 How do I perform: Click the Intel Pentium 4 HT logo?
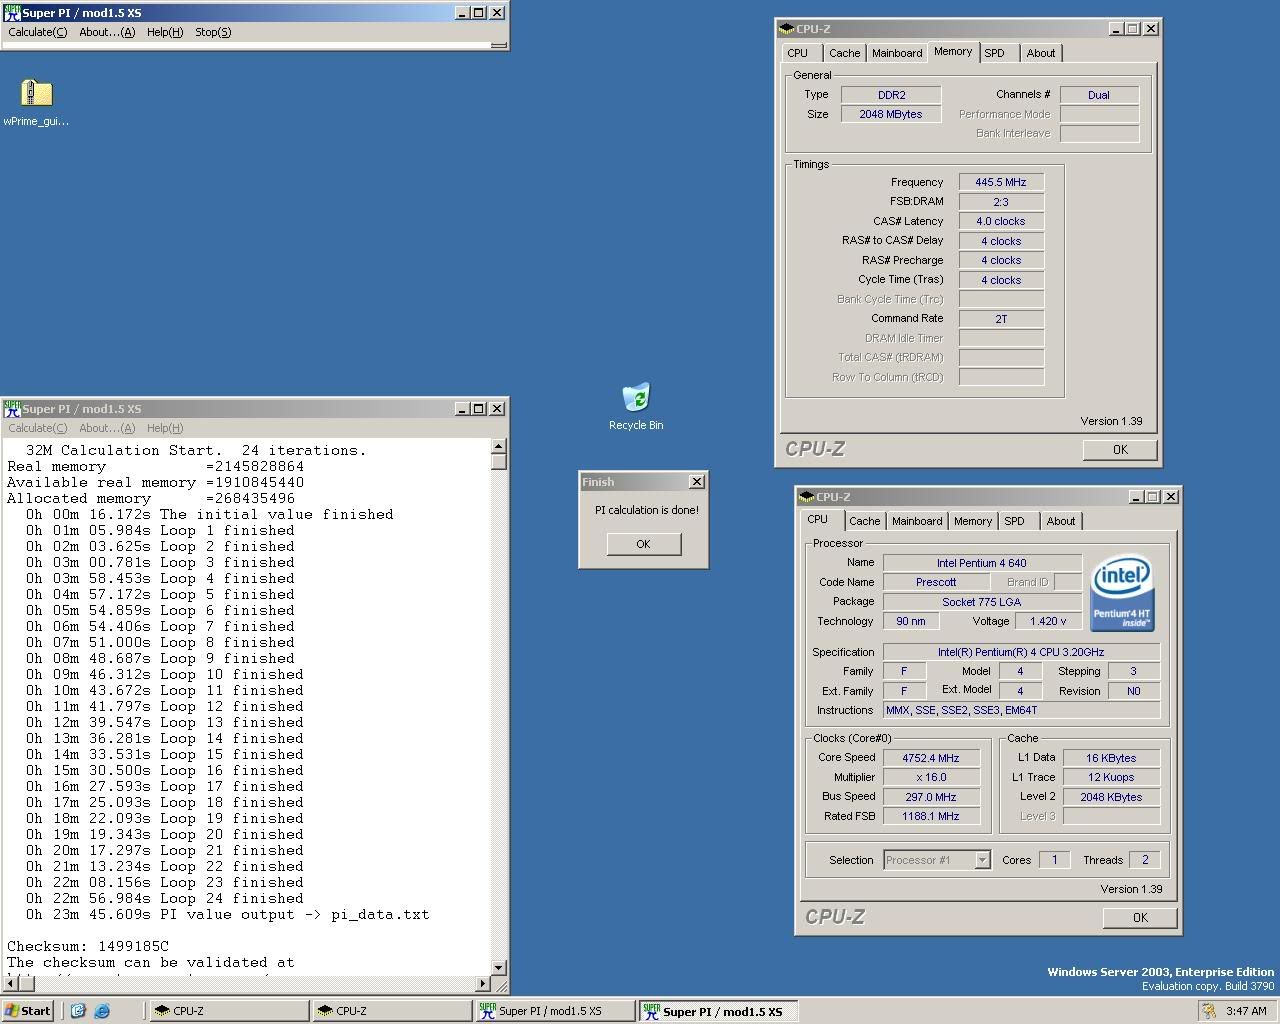(x=1122, y=594)
